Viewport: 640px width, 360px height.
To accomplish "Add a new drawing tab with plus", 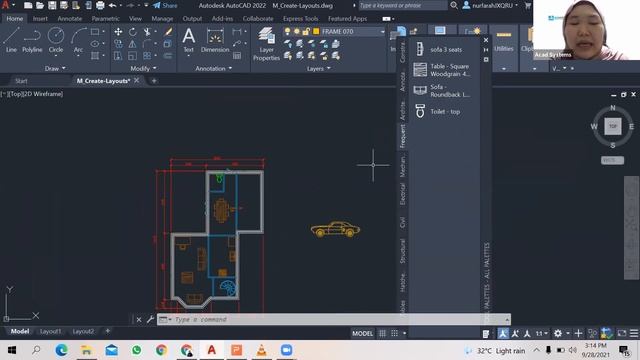I will coord(154,81).
